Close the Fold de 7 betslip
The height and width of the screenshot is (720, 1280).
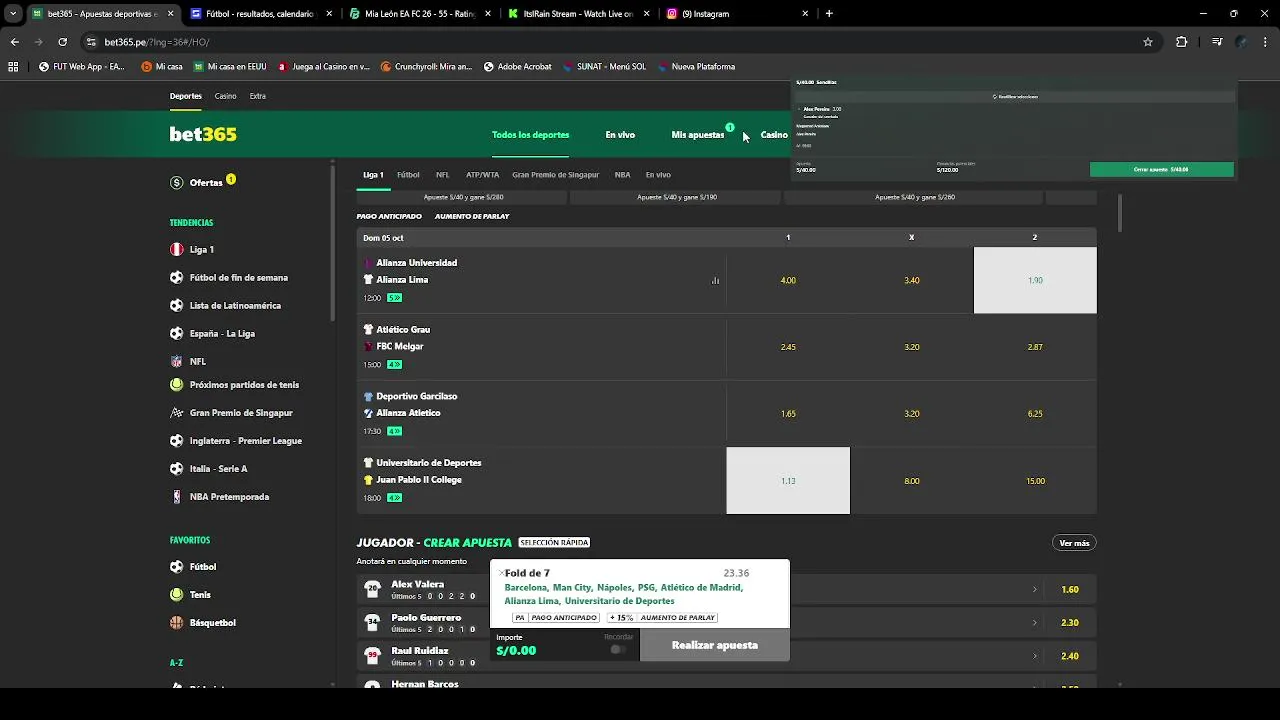[501, 573]
